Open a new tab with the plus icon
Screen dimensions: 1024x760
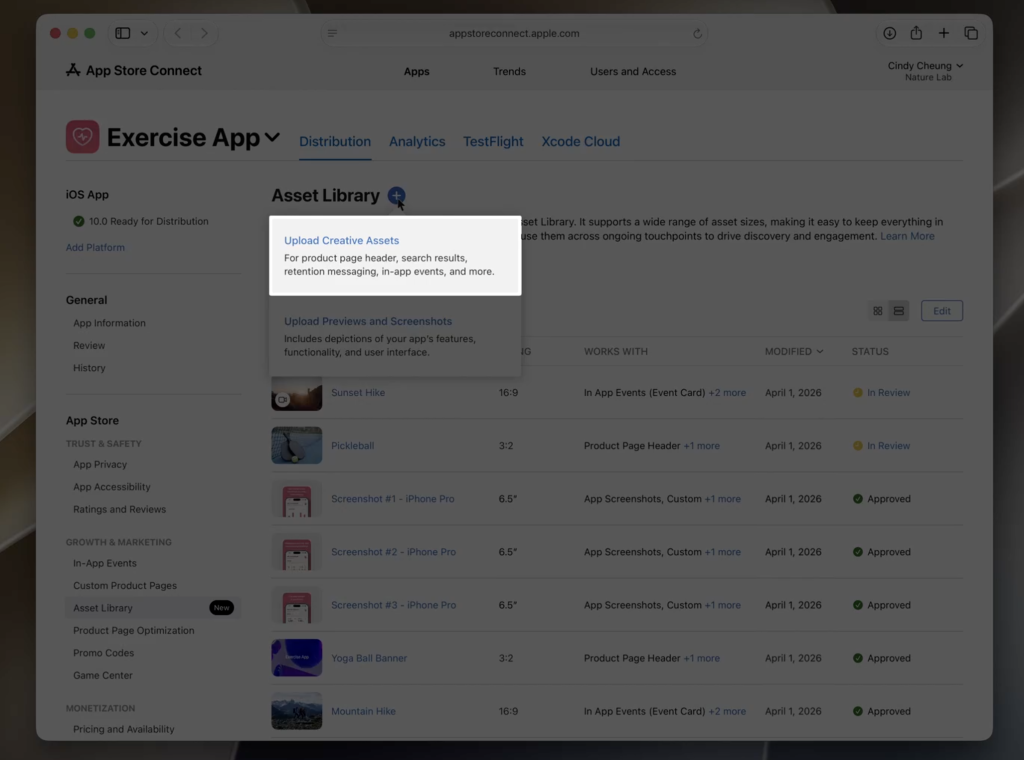944,33
